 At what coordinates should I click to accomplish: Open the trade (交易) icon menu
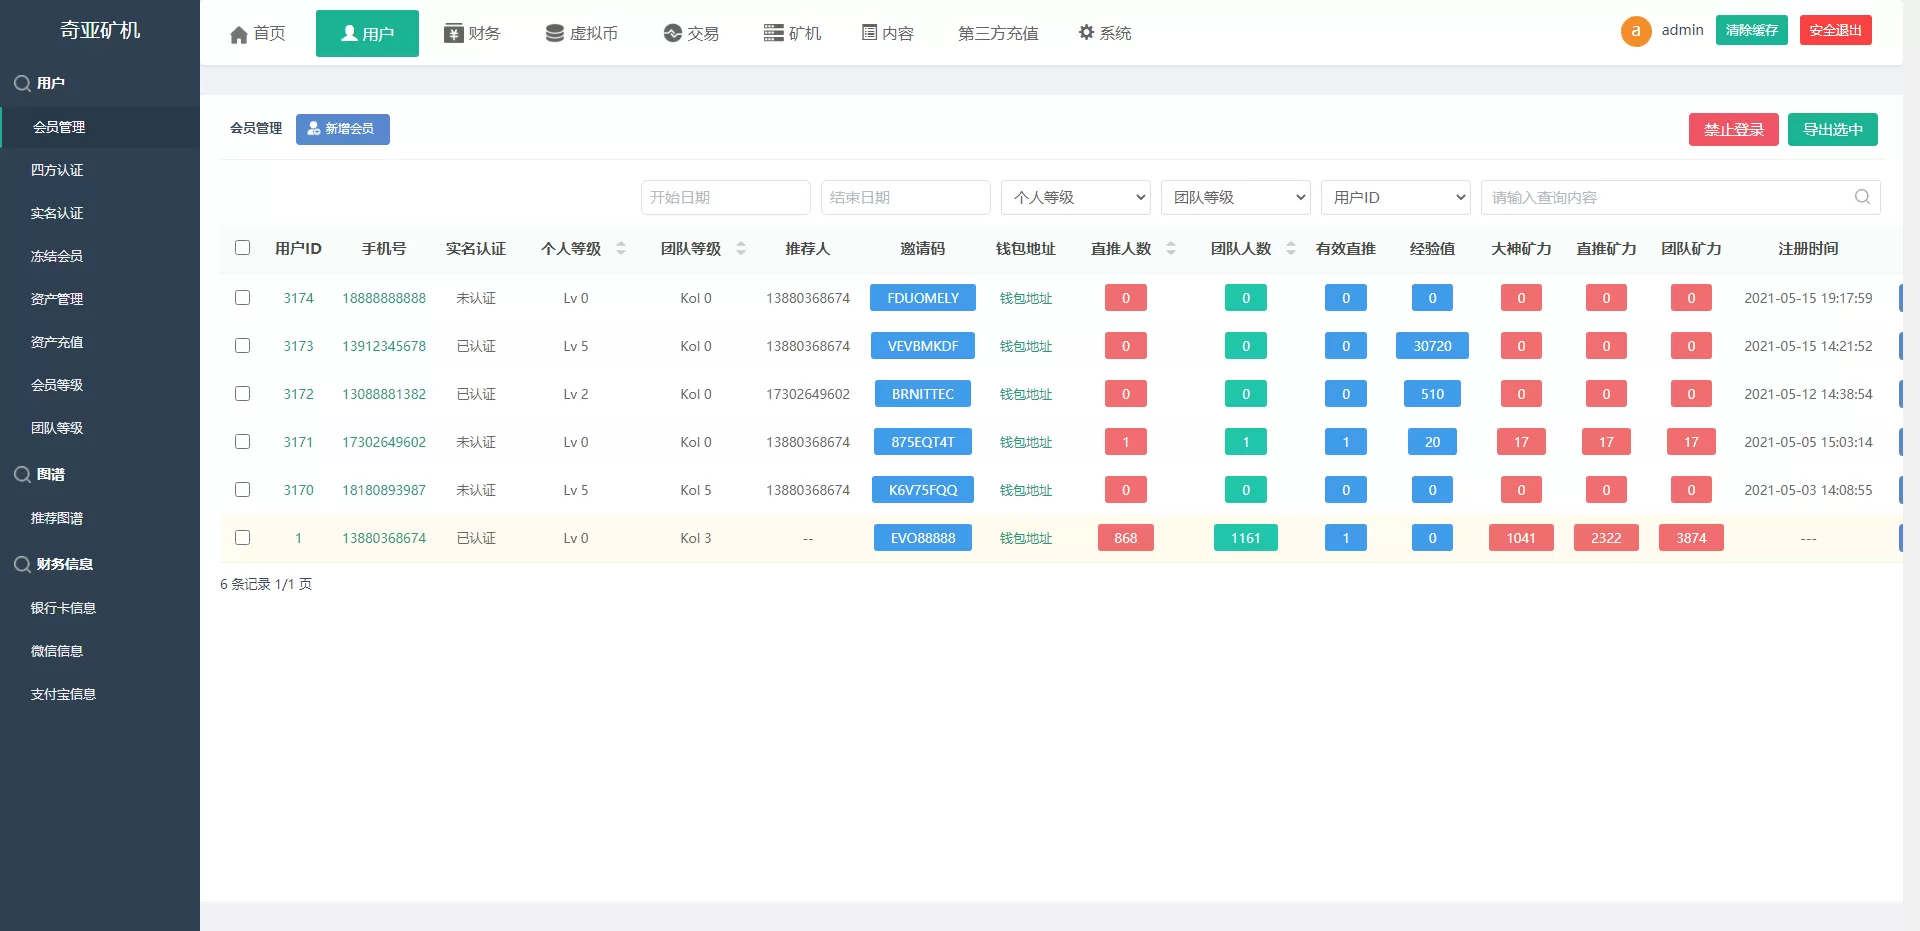click(x=673, y=34)
